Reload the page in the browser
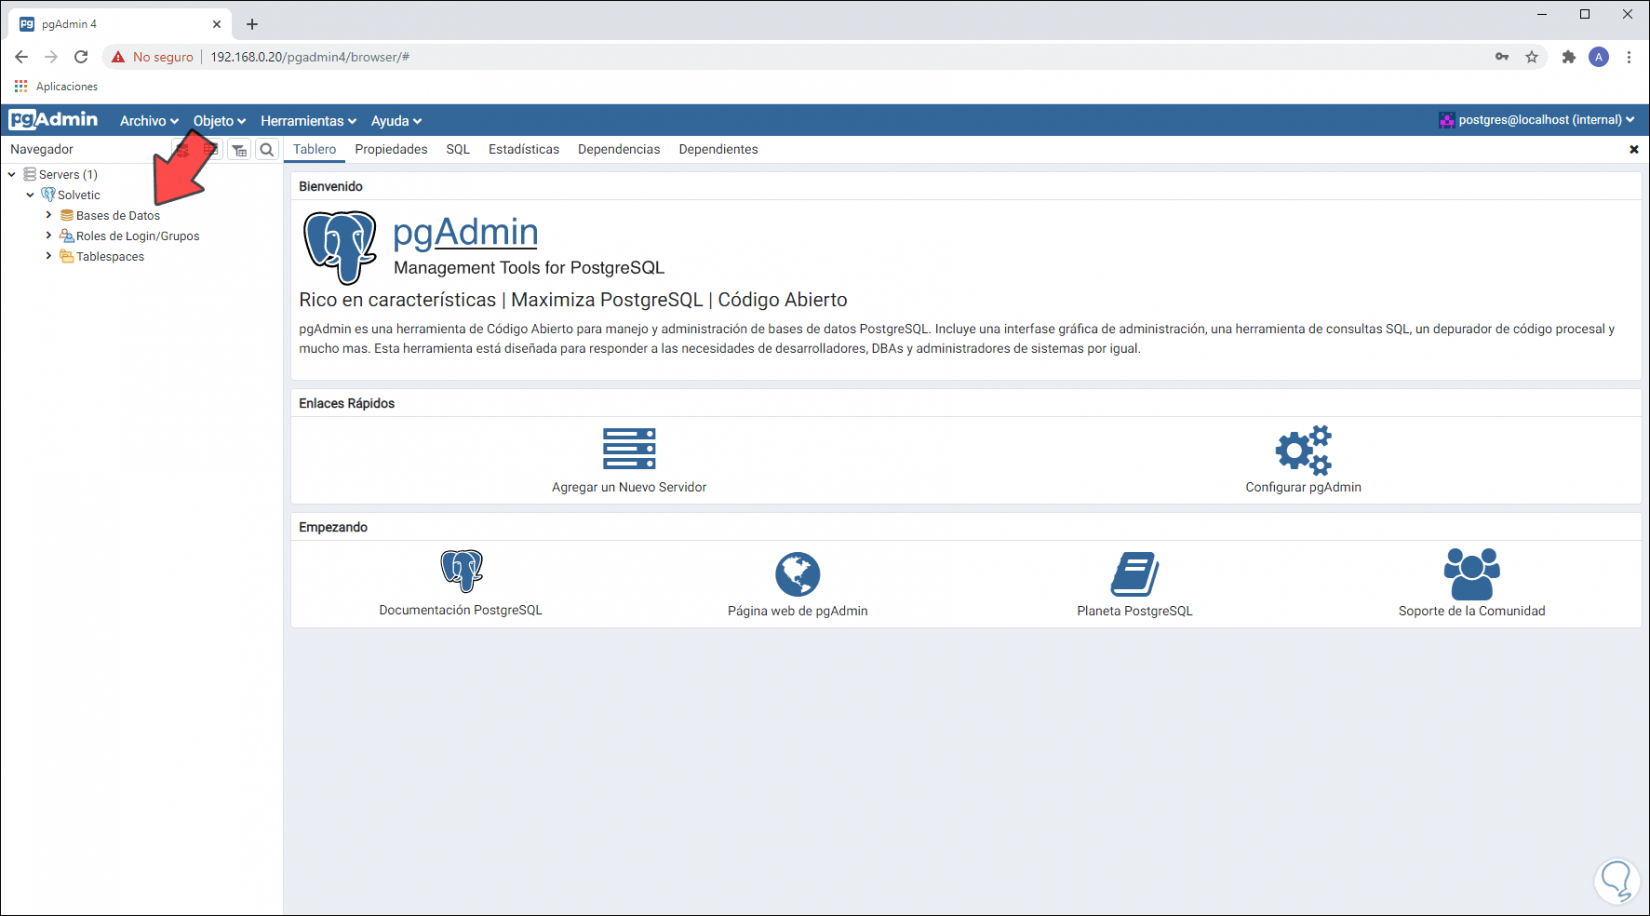Screen dimensions: 1650x916 click(x=81, y=57)
